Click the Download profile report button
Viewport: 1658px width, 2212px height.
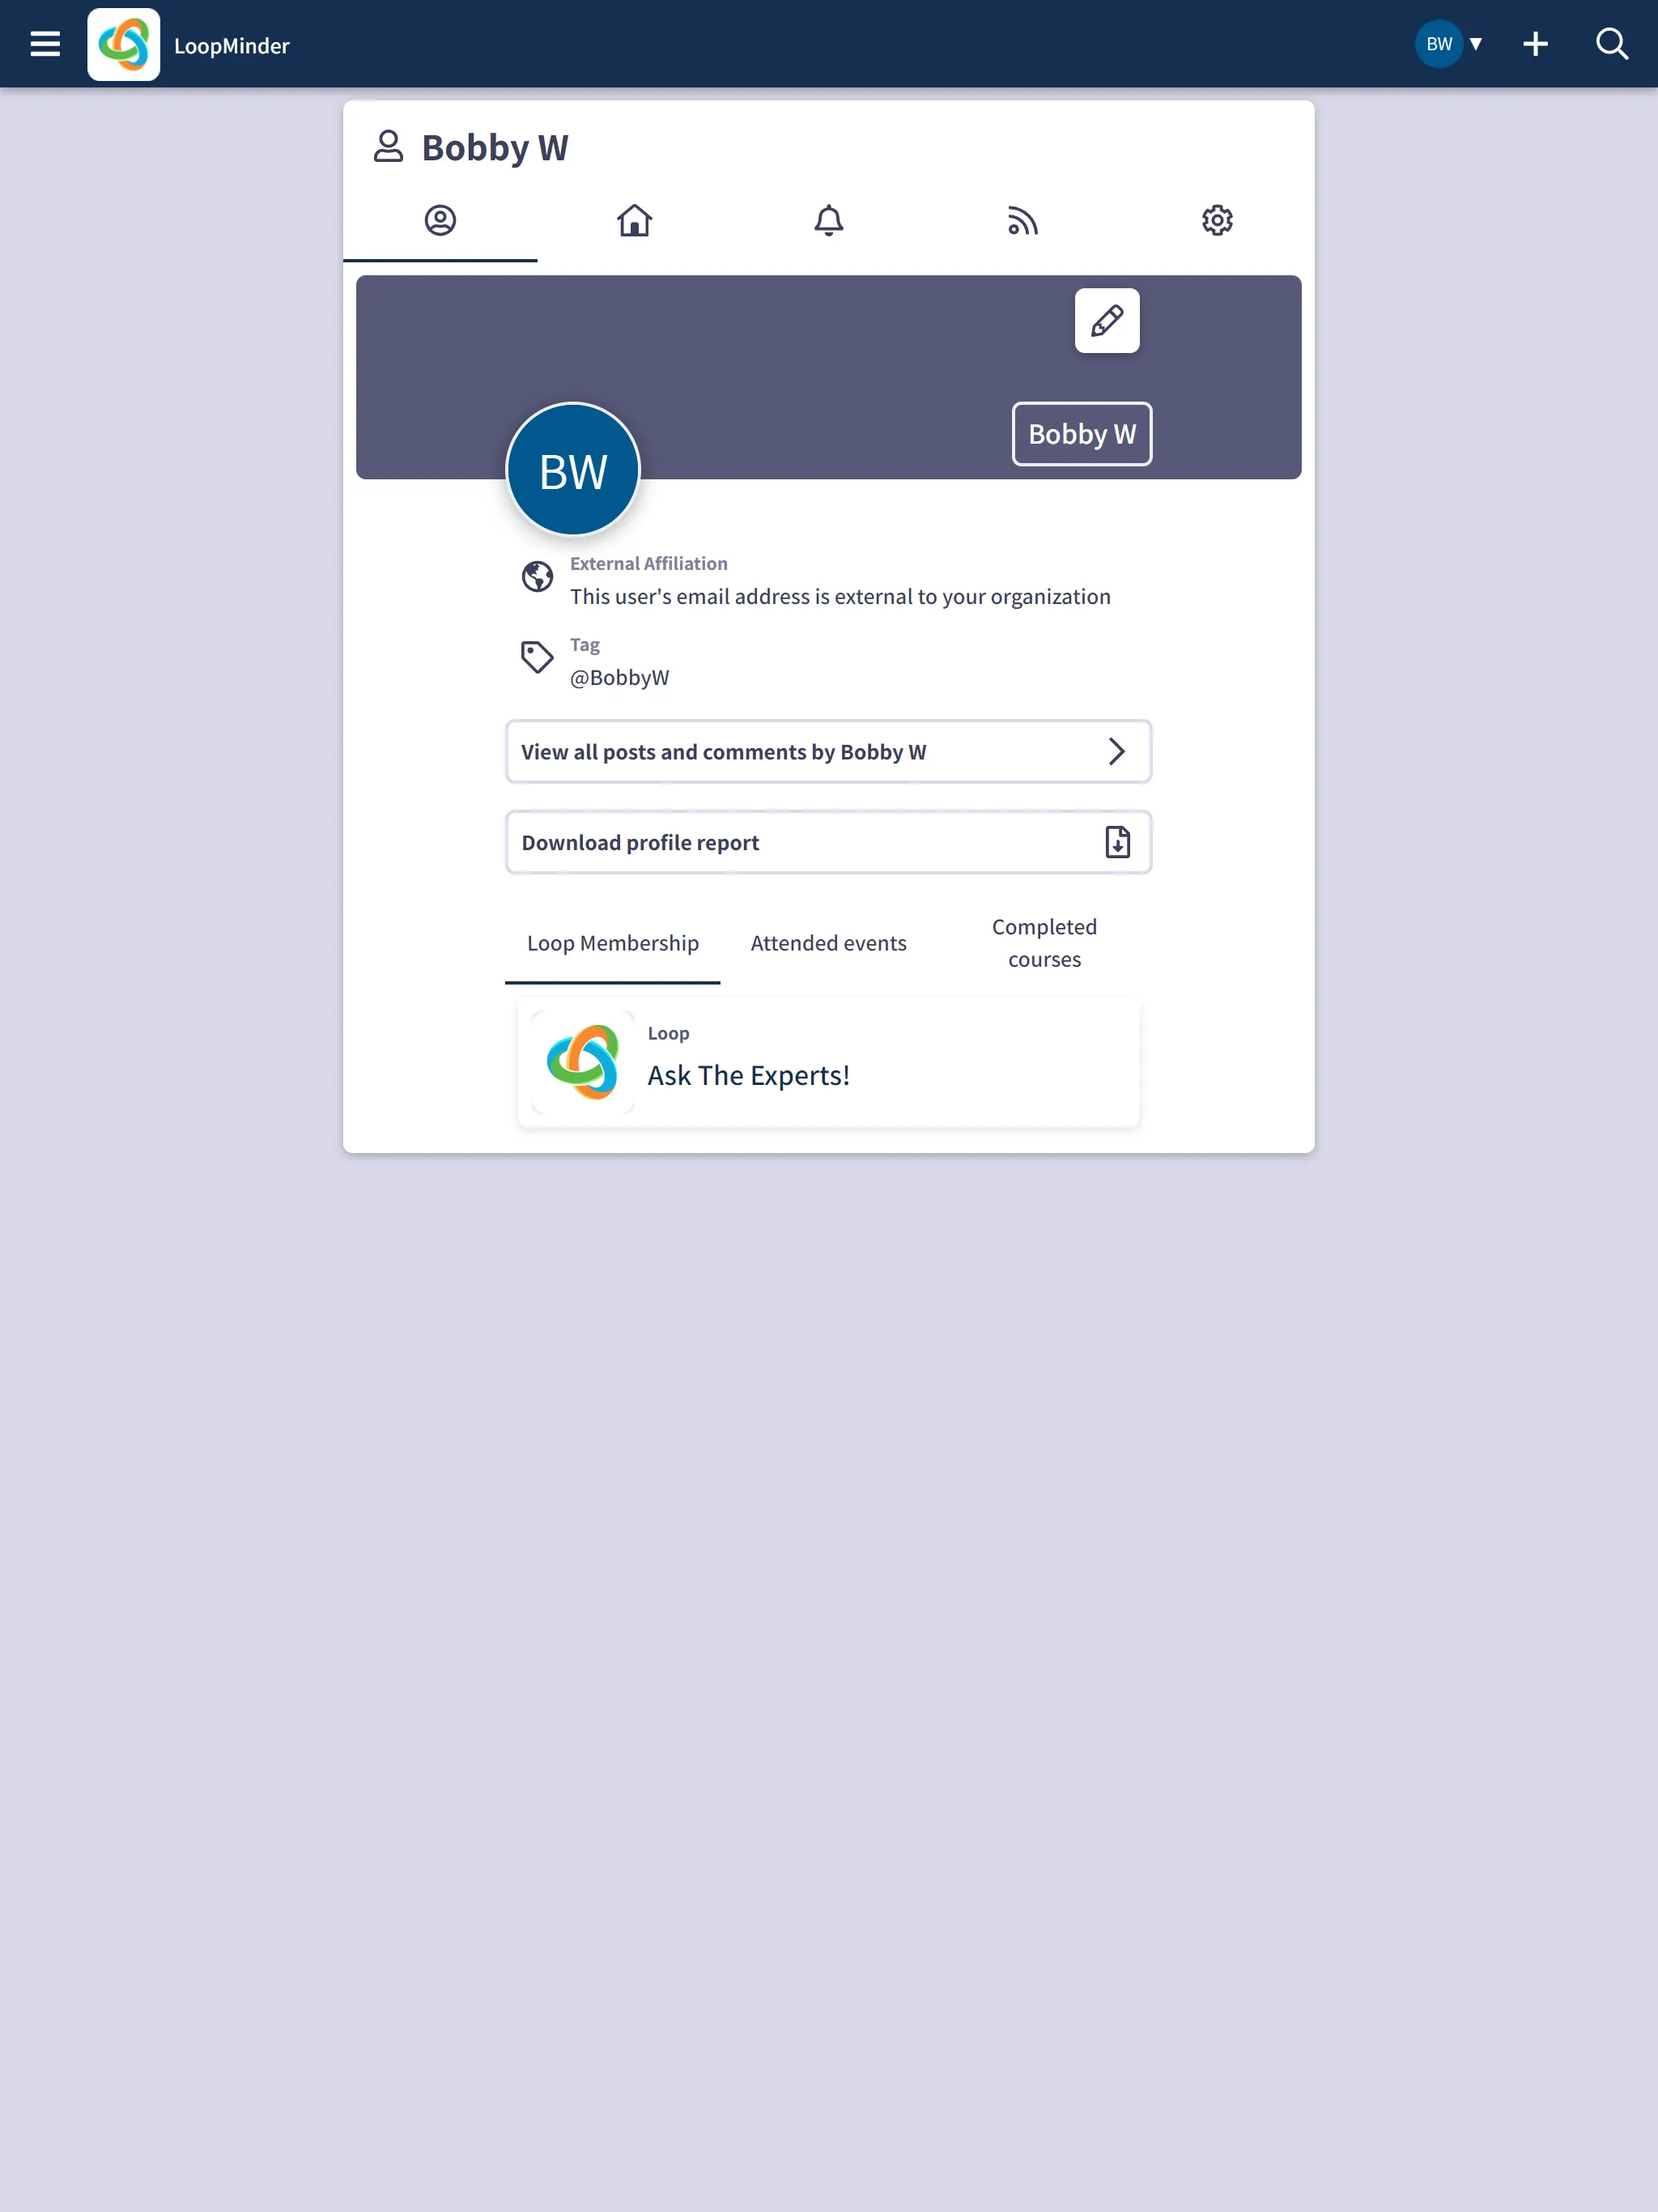click(829, 841)
